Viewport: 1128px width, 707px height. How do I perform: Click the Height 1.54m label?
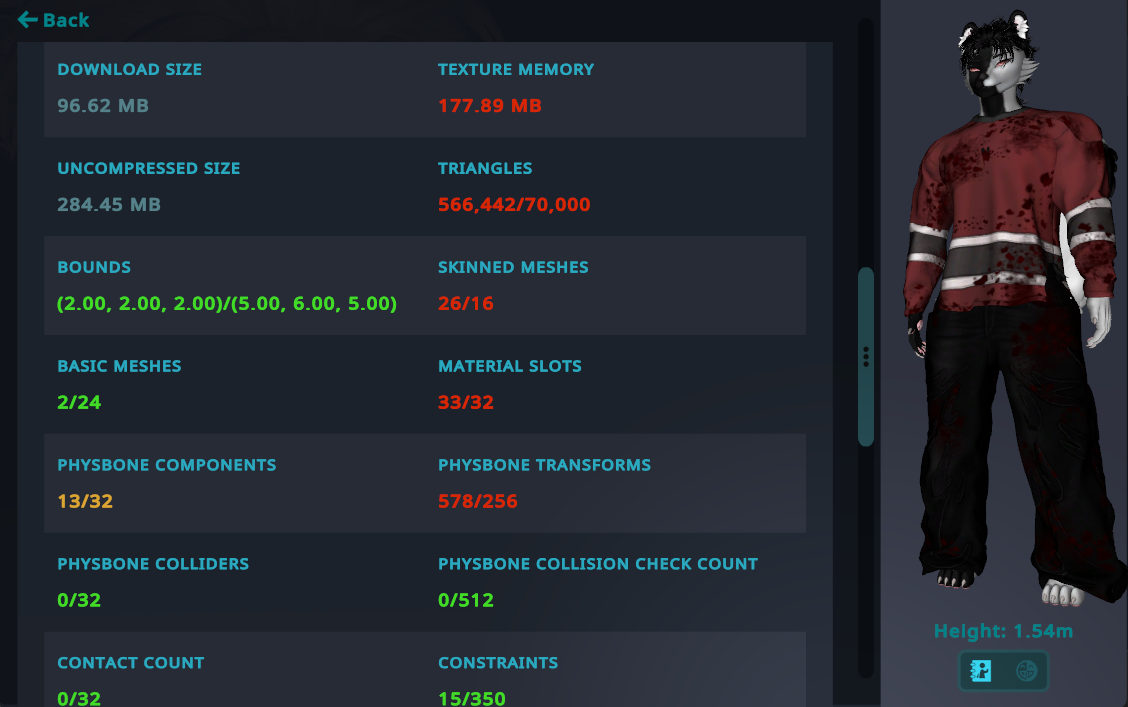coord(1004,631)
